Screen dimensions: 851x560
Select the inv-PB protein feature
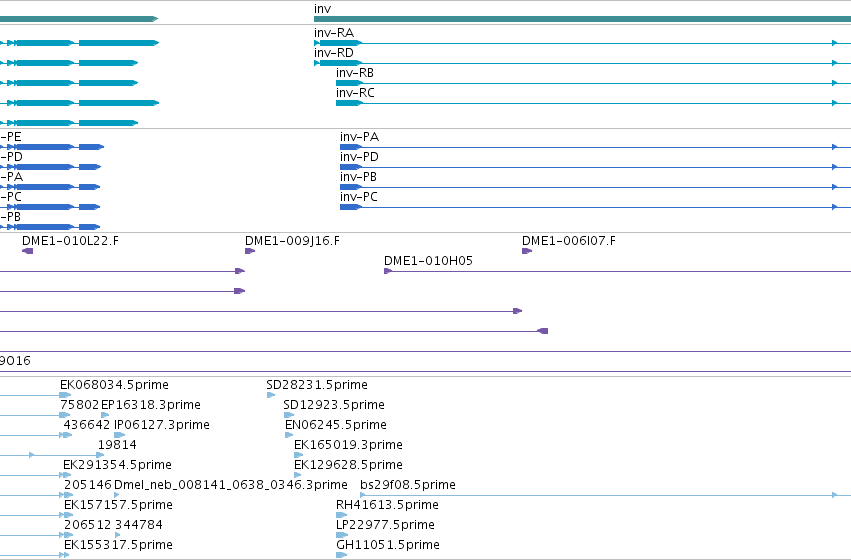pos(595,187)
